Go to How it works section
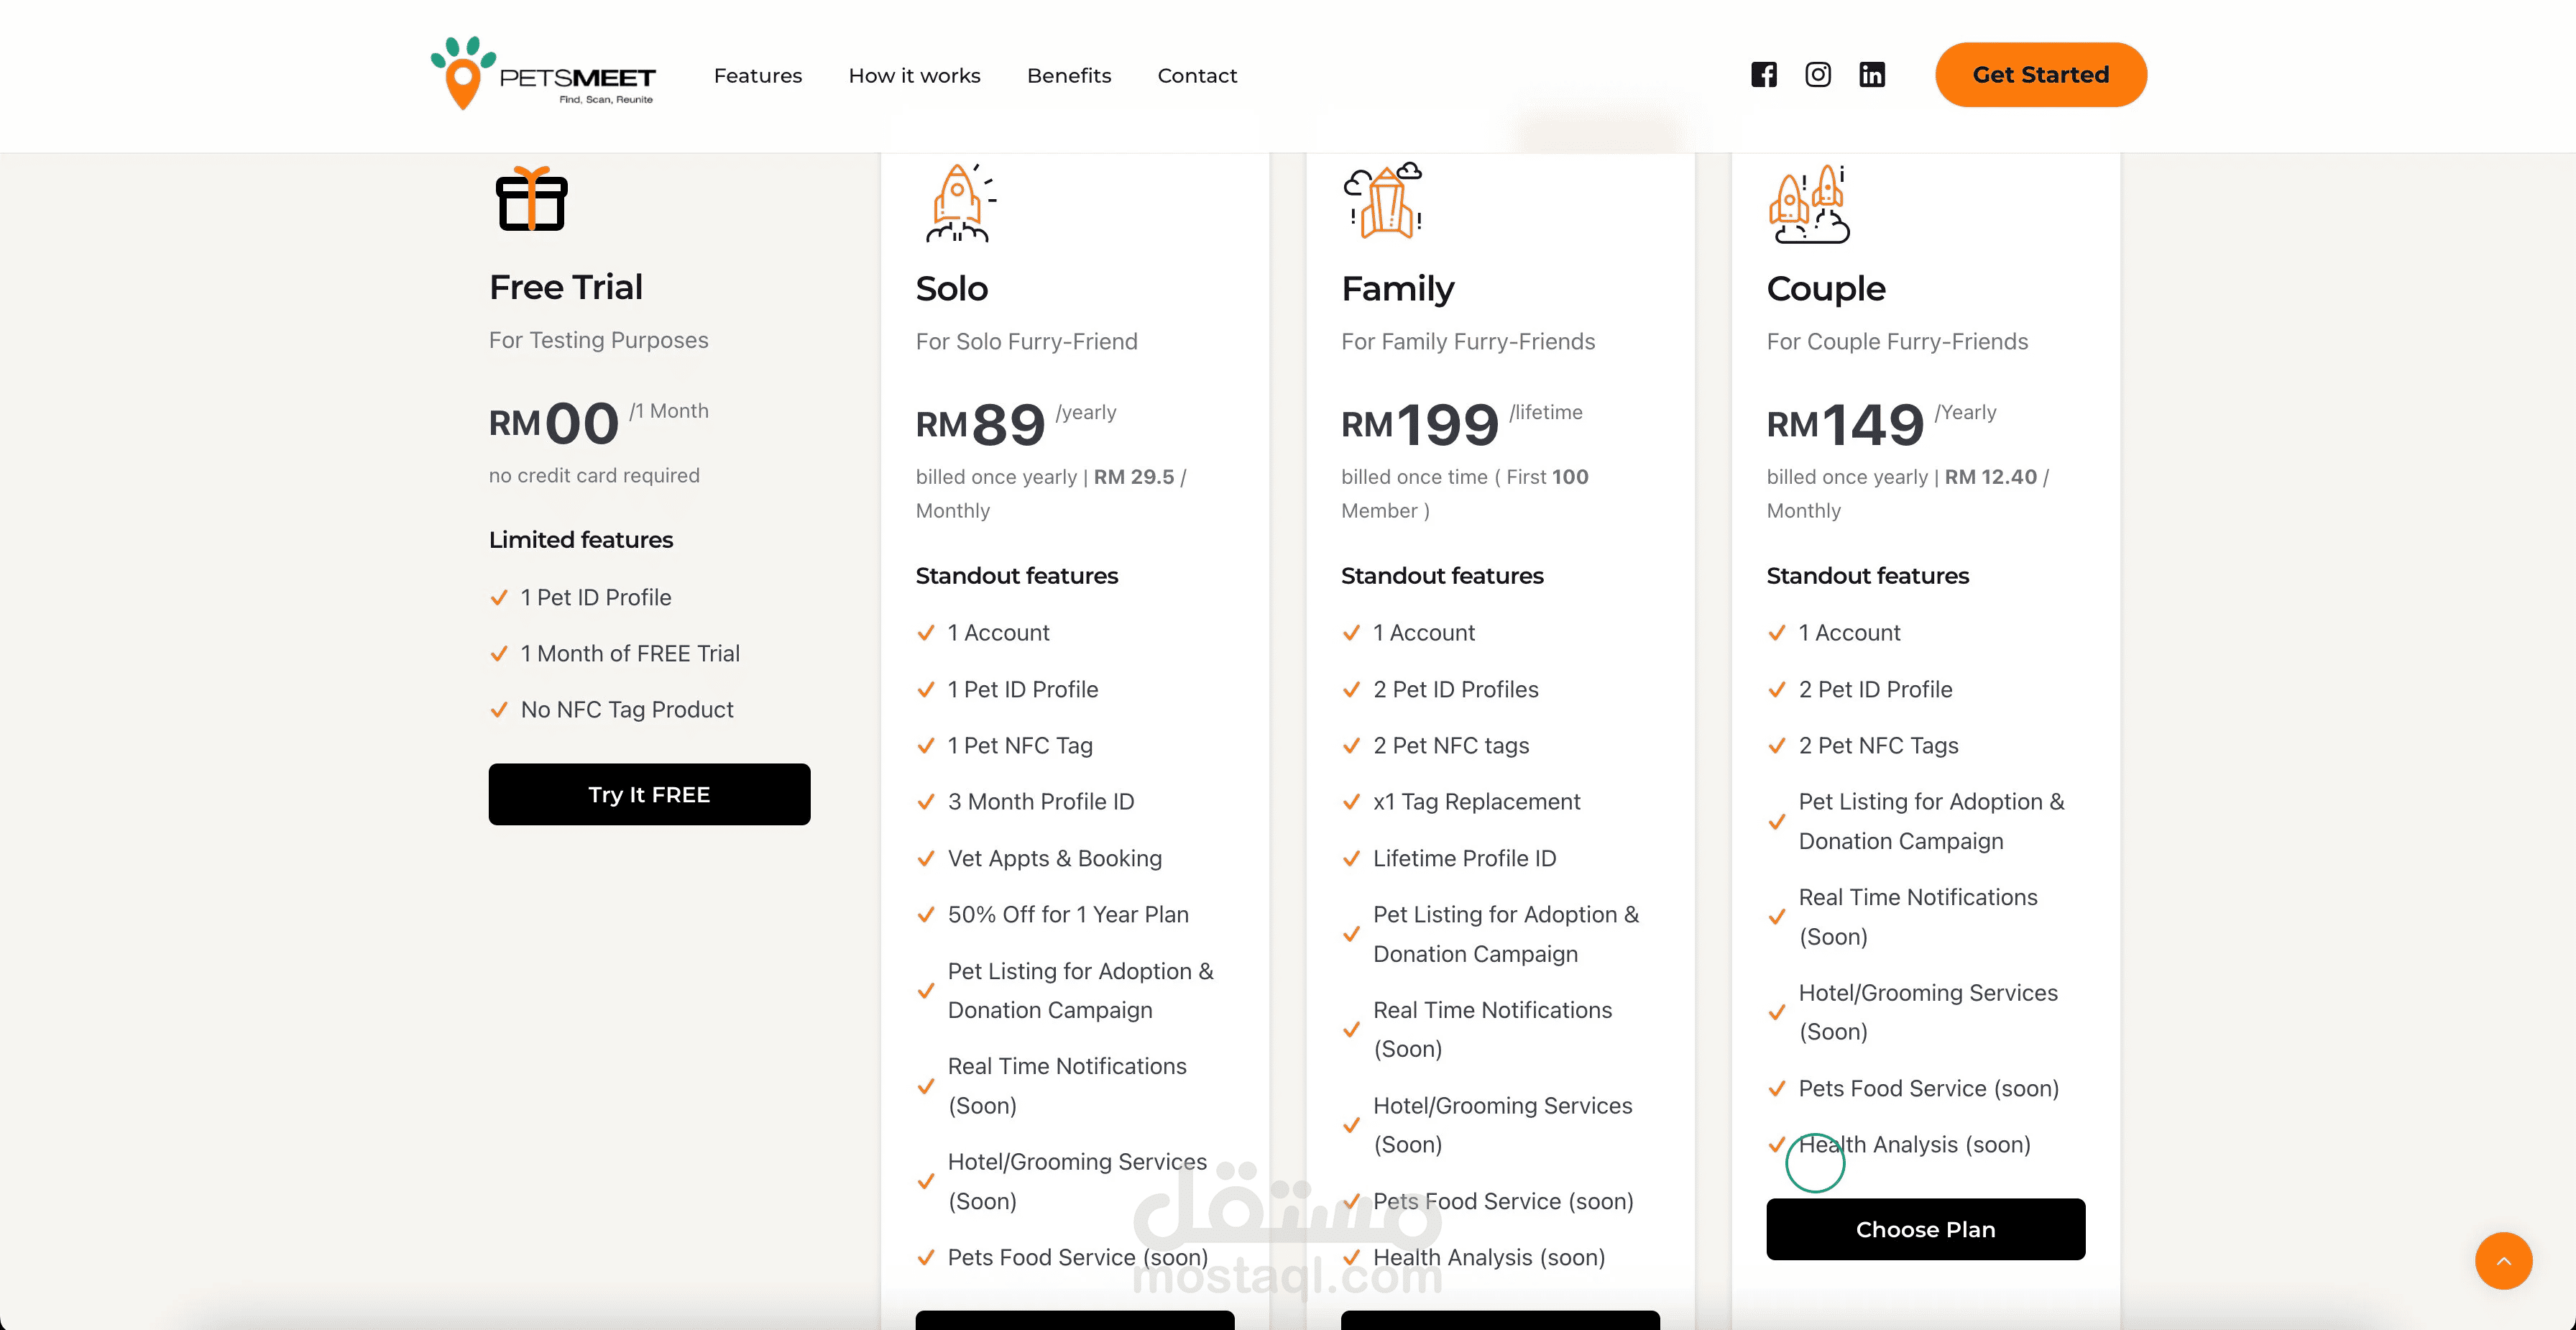The image size is (2576, 1330). (x=914, y=76)
